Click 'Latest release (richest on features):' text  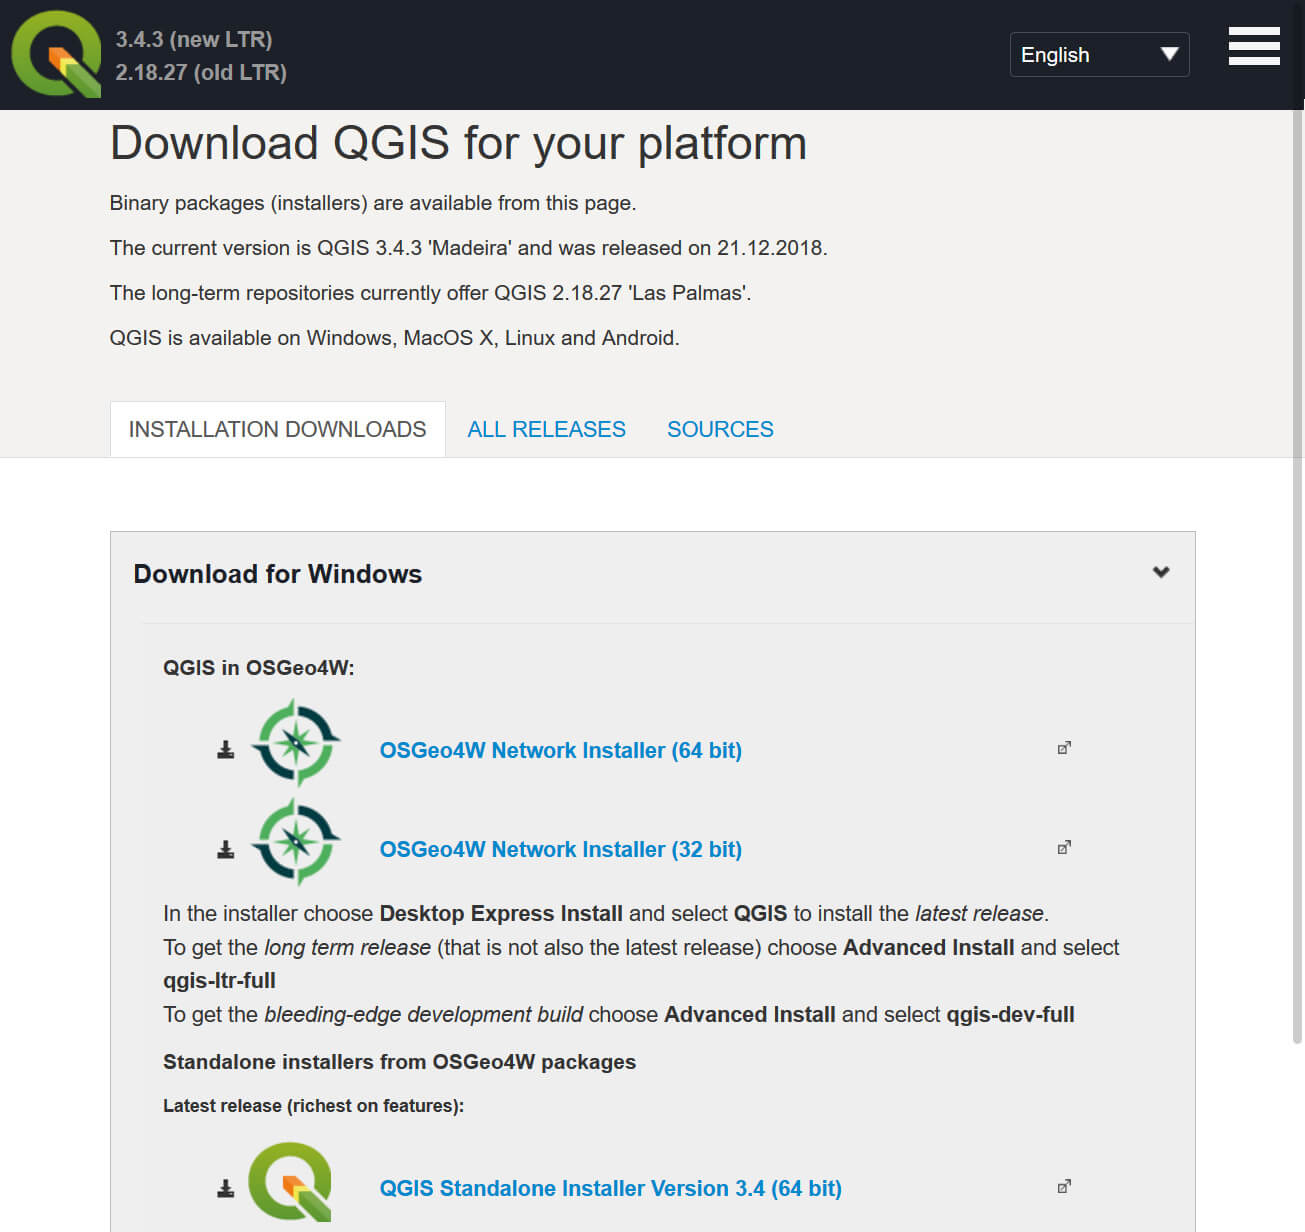pyautogui.click(x=313, y=1106)
